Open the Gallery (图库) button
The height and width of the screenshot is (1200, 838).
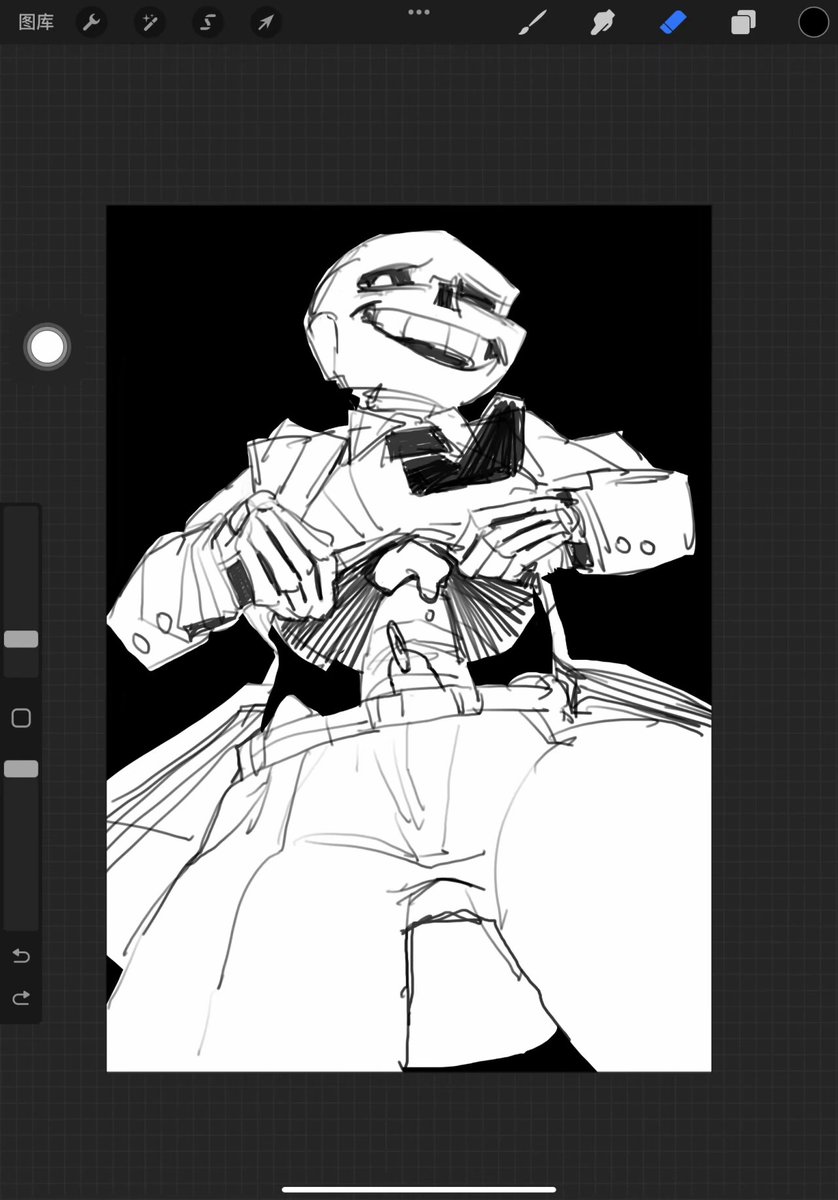tap(36, 22)
